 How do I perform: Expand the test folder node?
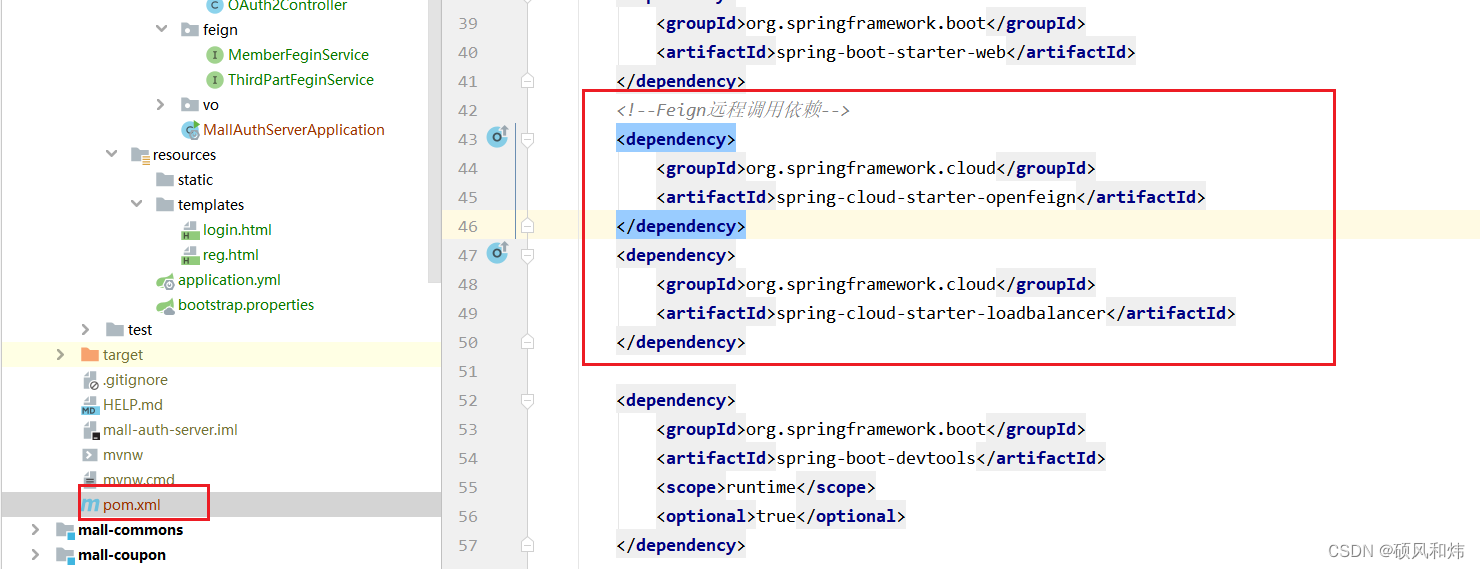[x=87, y=330]
